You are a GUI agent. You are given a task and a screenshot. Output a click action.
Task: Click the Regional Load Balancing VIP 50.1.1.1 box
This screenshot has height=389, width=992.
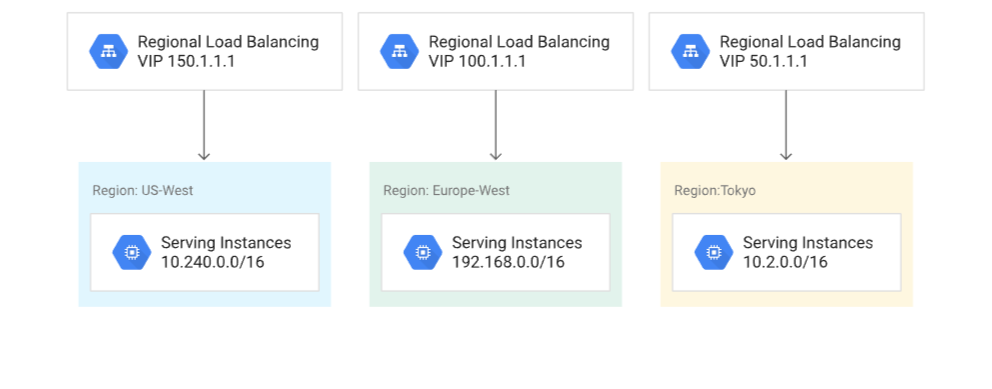[786, 51]
